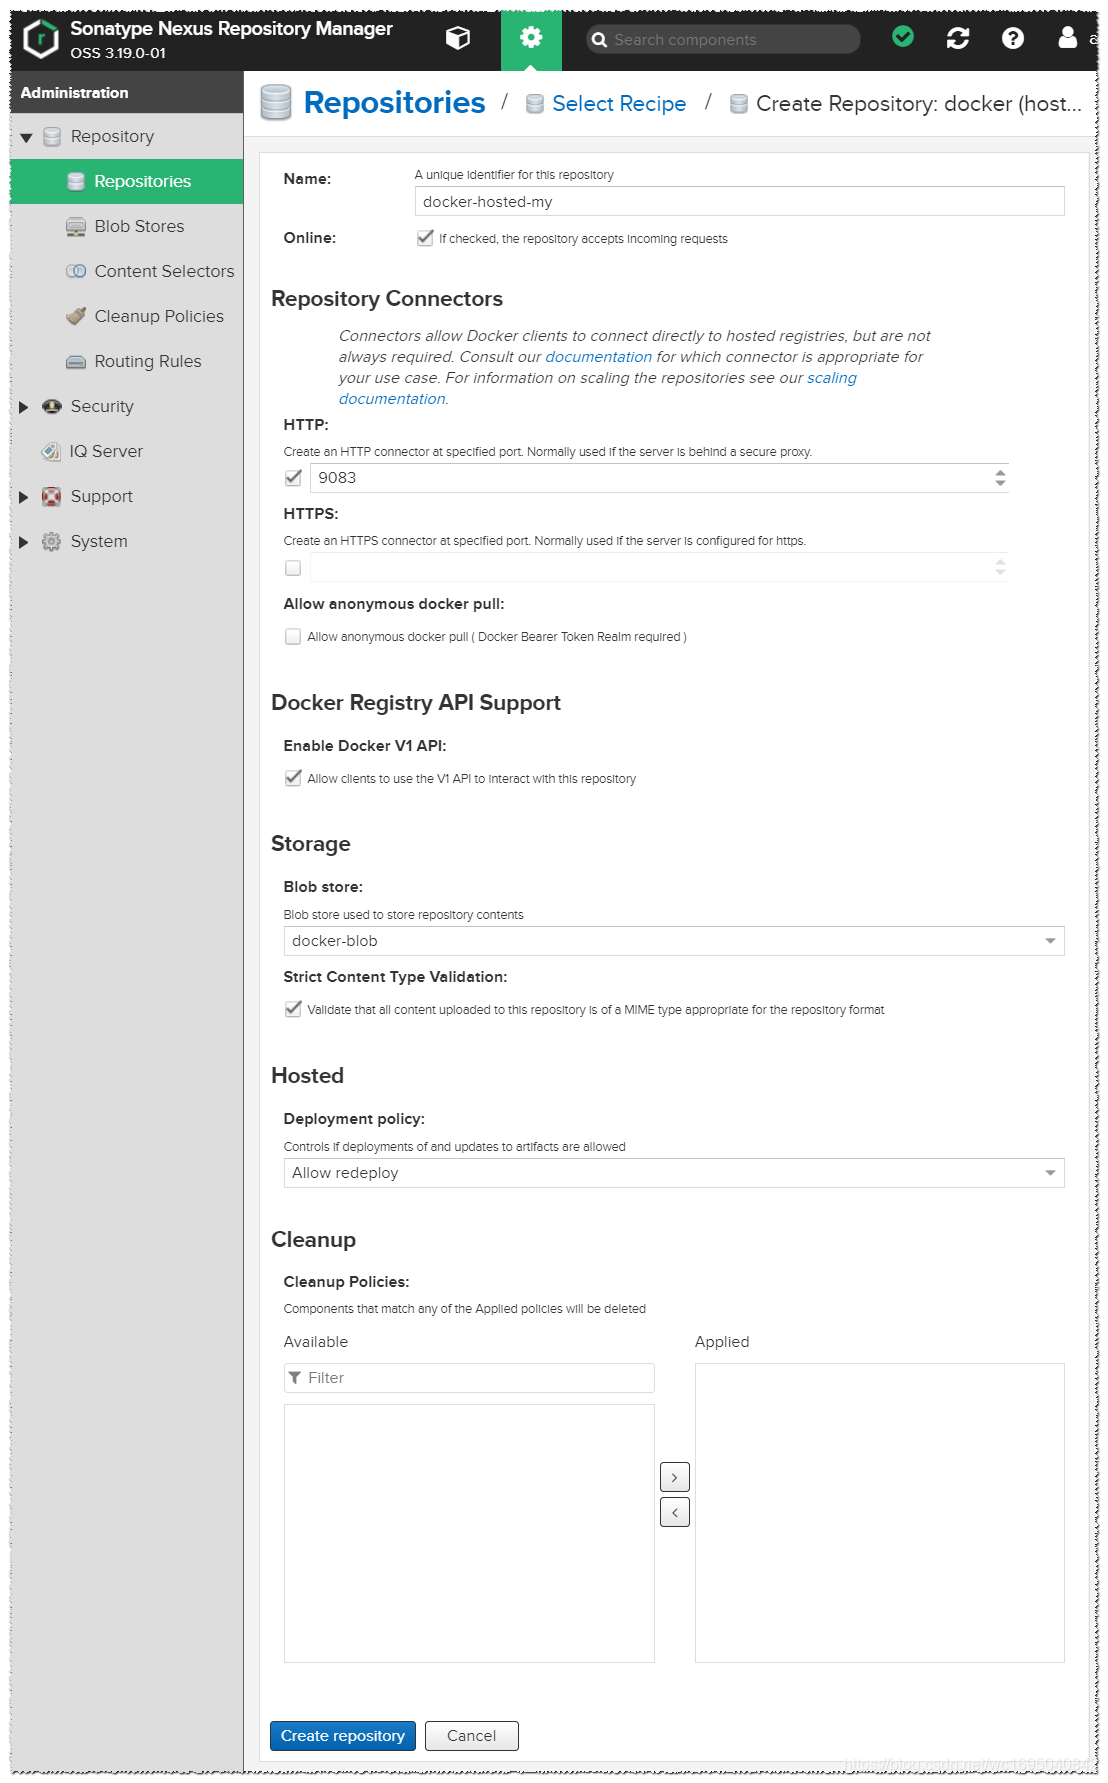The width and height of the screenshot is (1108, 1783).
Task: Click the Security sidebar icon
Action: tap(52, 407)
